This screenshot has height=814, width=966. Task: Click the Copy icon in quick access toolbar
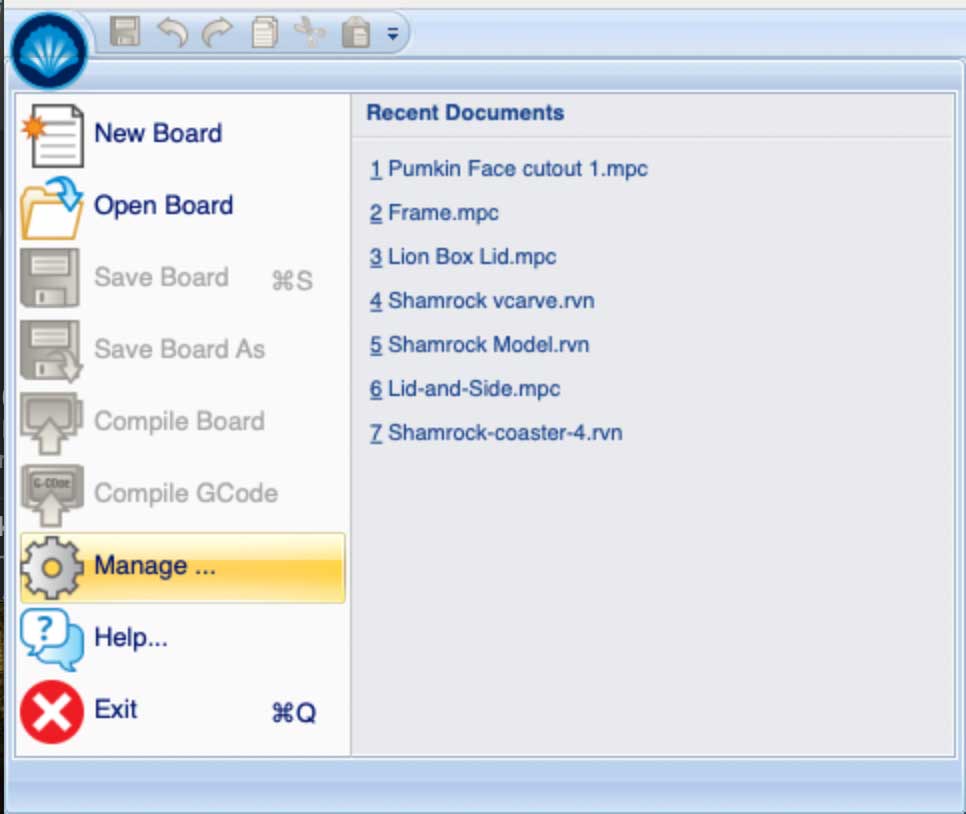[x=263, y=33]
